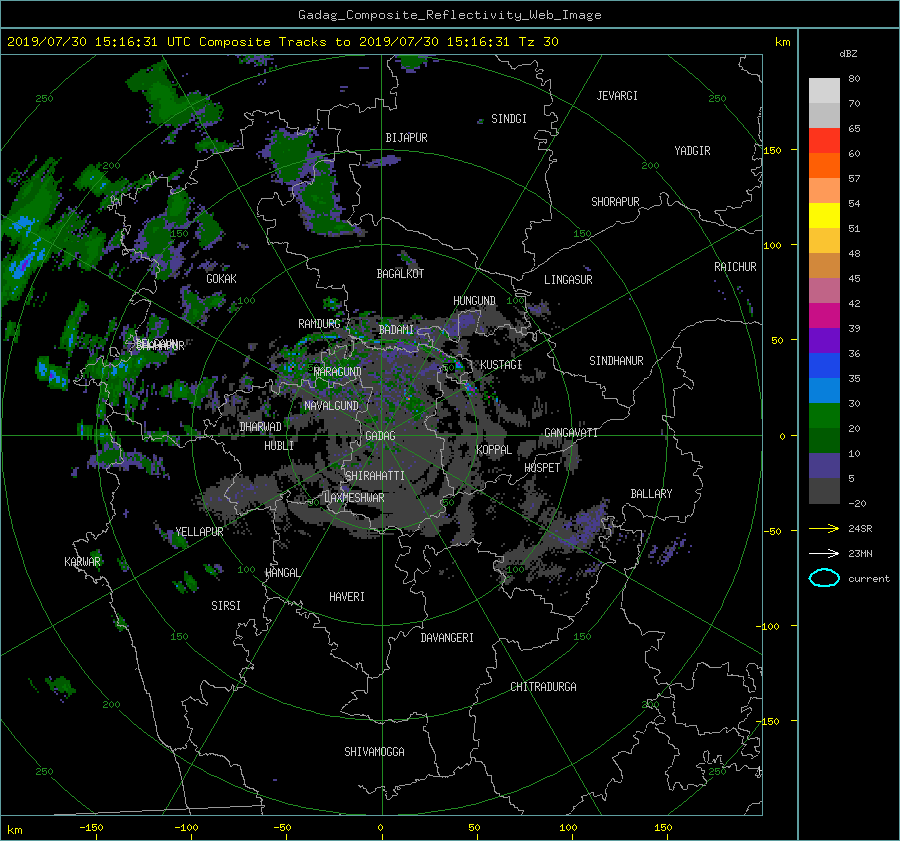Click the CHITRADURGA city label
Viewport: 900px width, 841px height.
pyautogui.click(x=543, y=687)
